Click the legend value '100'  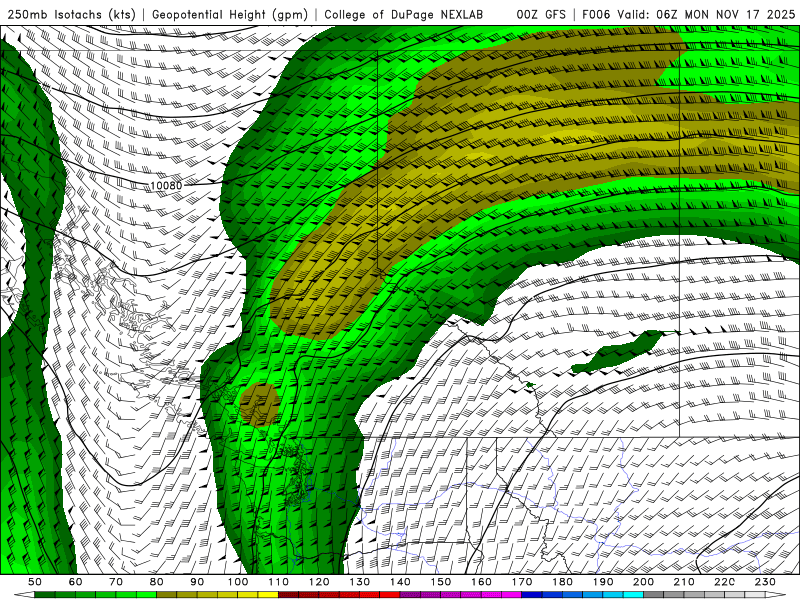(x=238, y=582)
